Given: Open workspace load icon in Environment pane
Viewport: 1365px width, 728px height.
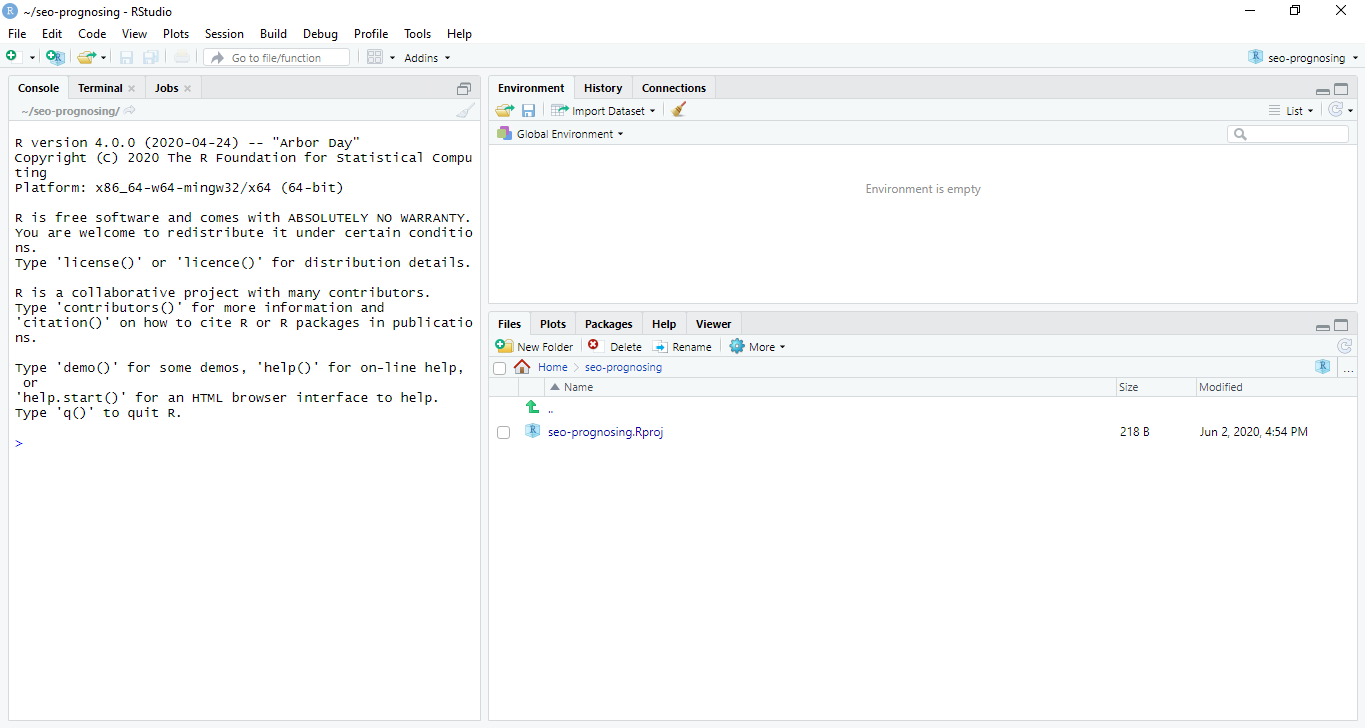Looking at the screenshot, I should (504, 110).
